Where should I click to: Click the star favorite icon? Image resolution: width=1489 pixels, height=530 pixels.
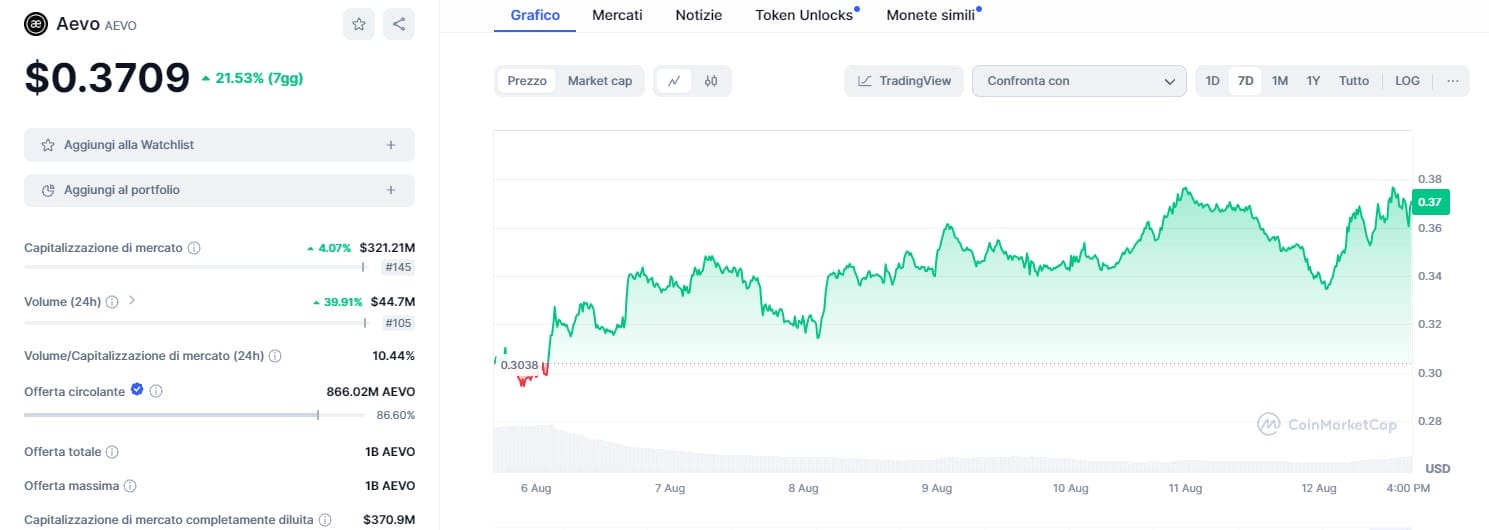(358, 24)
